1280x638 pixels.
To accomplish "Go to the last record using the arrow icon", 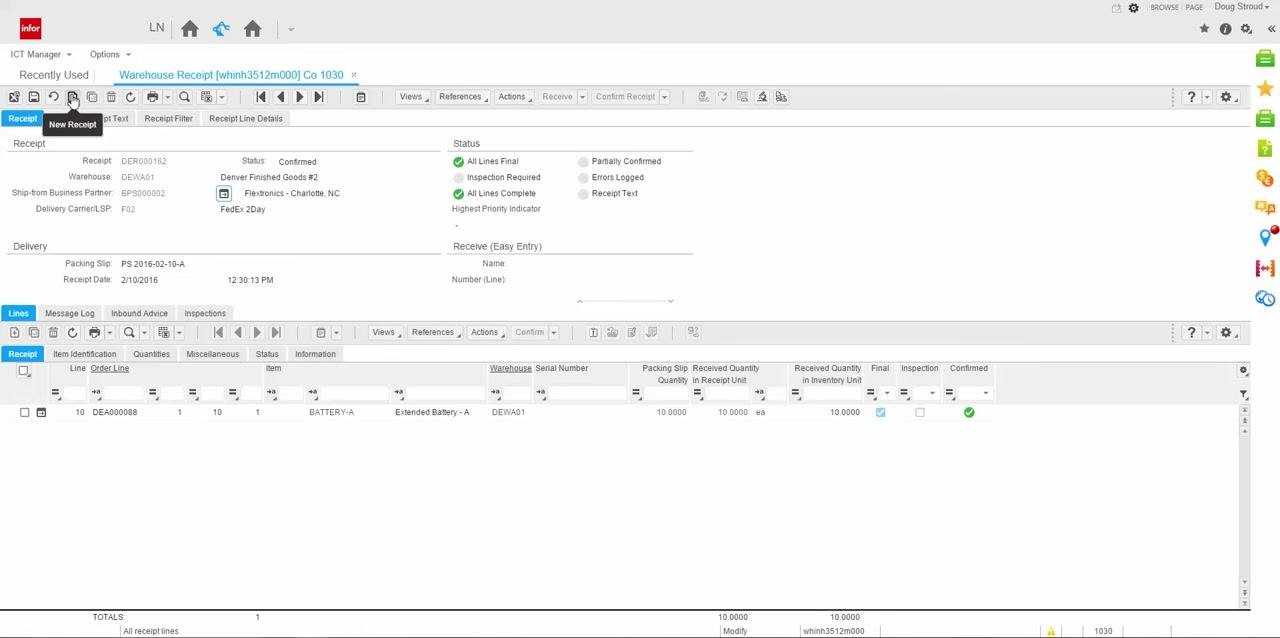I will pos(319,97).
